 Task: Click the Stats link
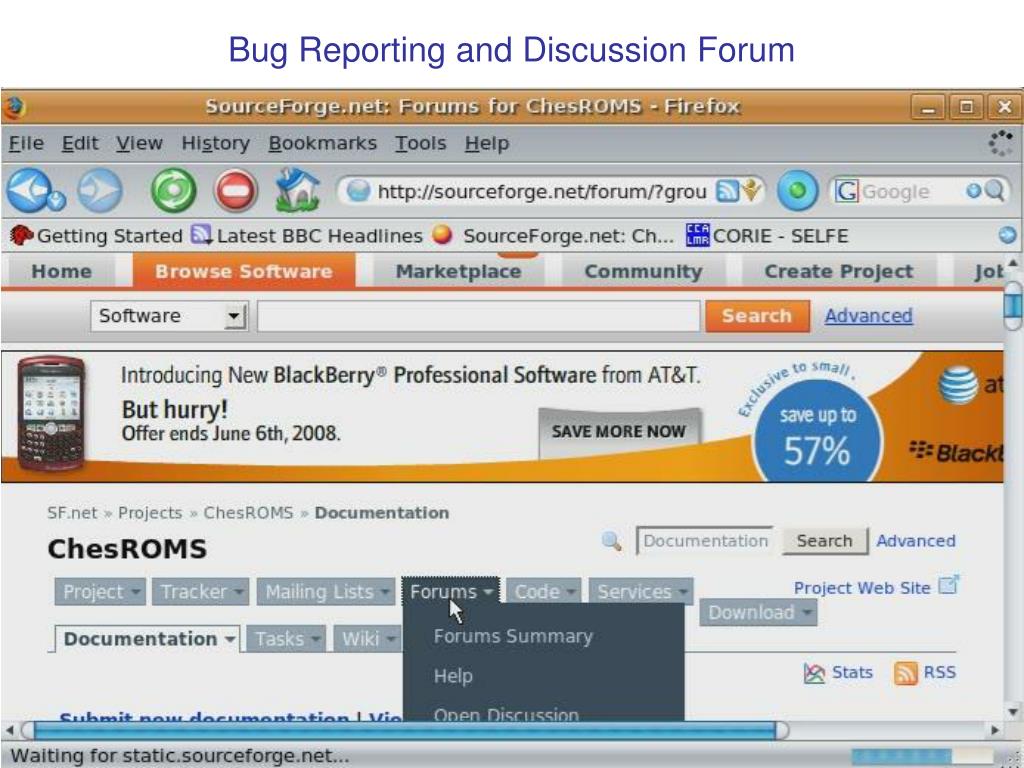click(x=852, y=673)
